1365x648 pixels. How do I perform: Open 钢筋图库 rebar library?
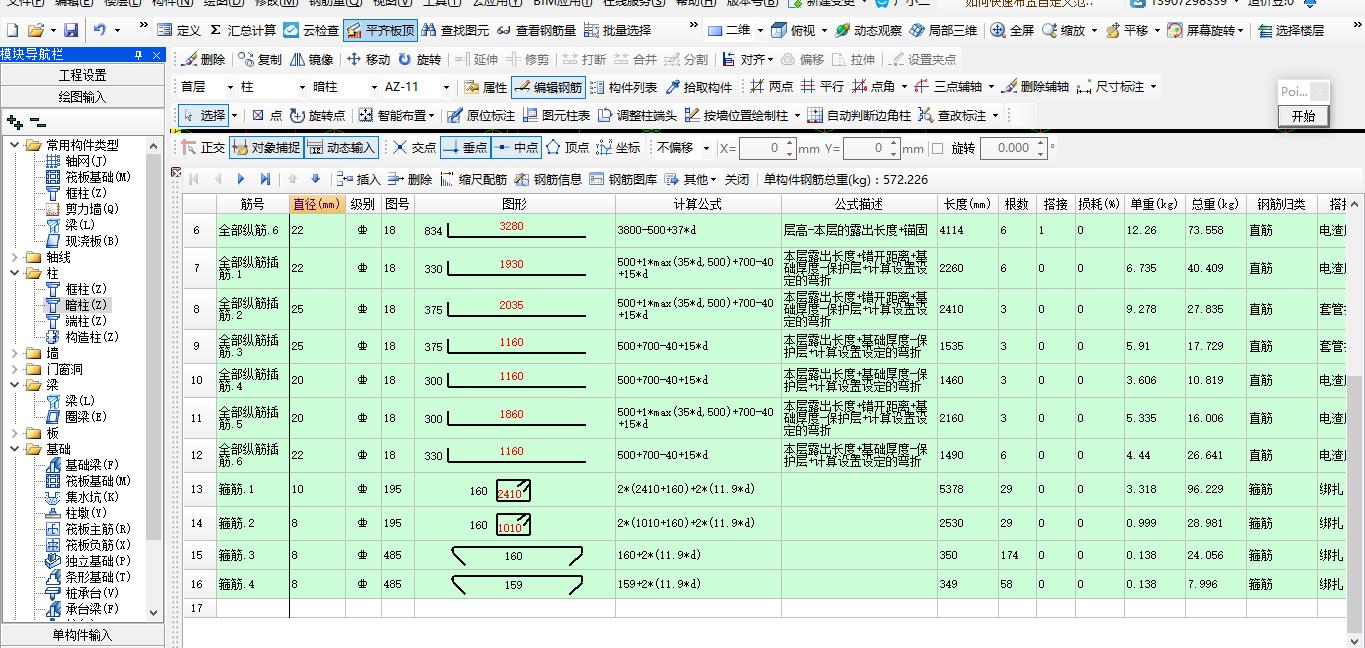625,180
